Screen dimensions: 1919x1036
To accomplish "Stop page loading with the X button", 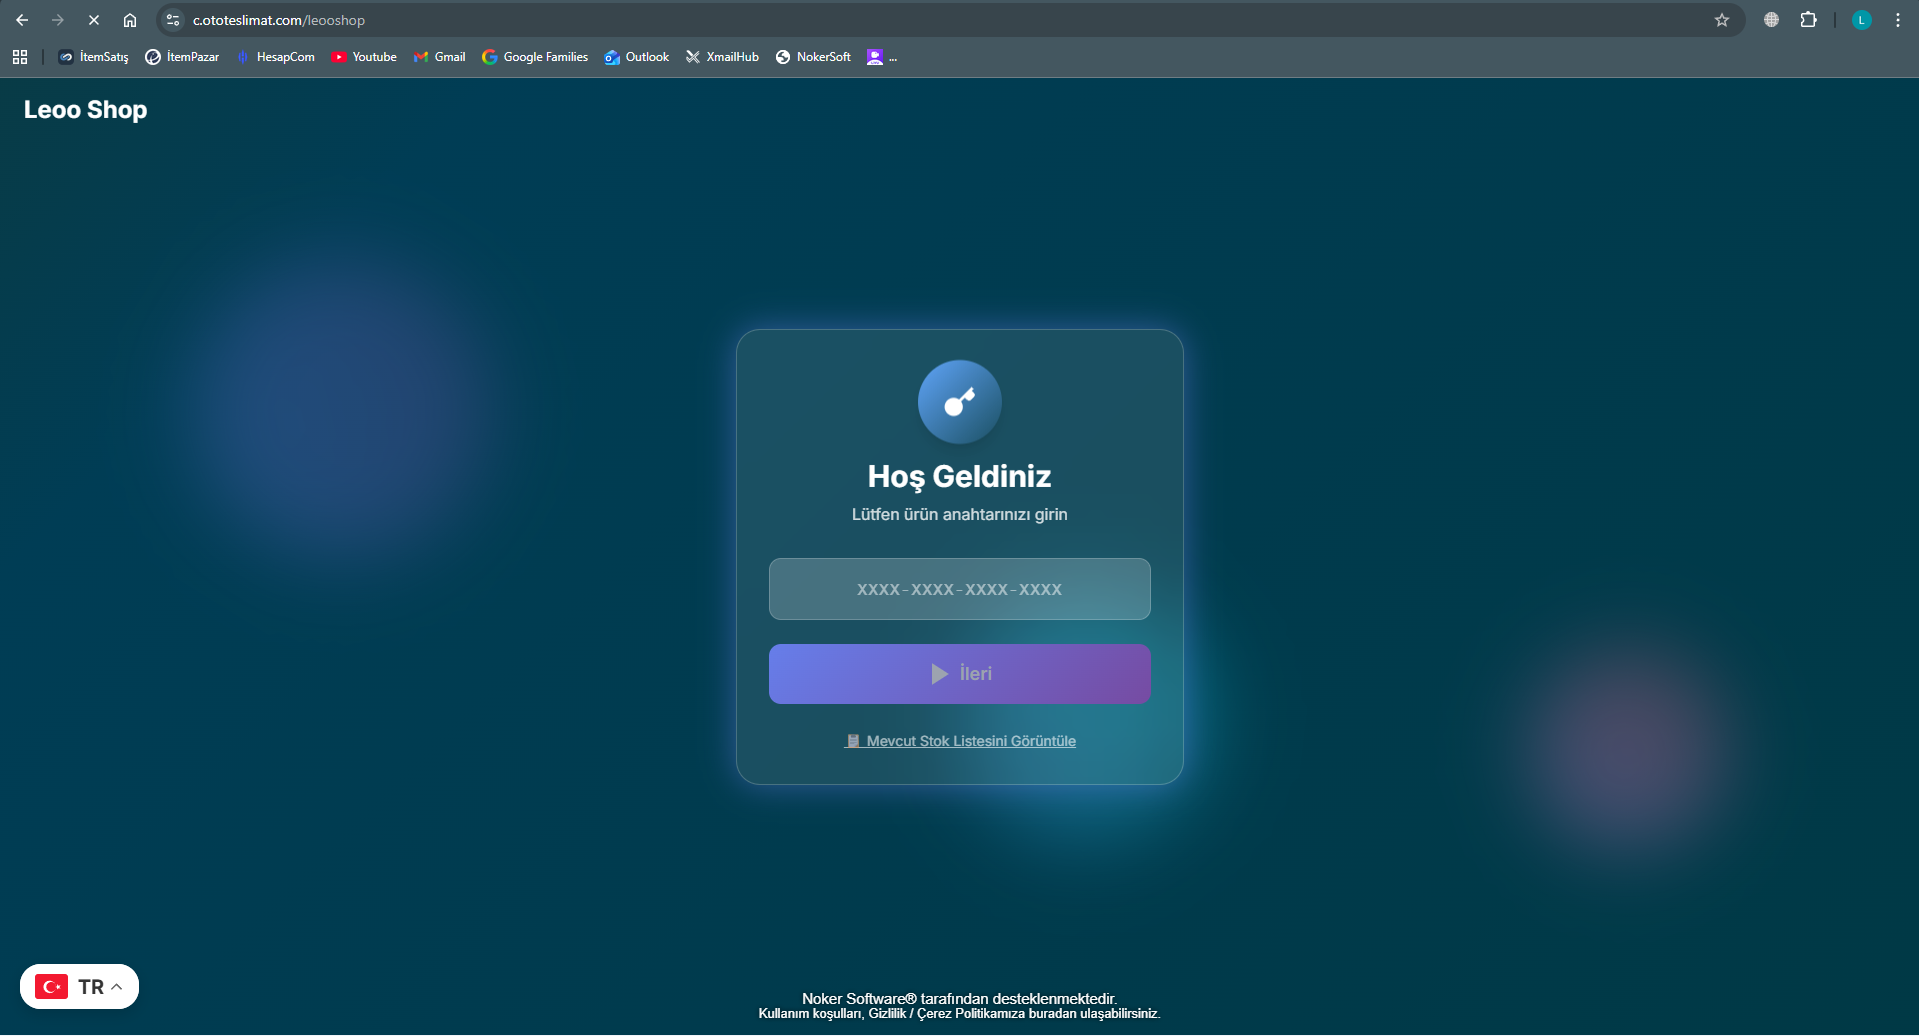I will tap(94, 20).
